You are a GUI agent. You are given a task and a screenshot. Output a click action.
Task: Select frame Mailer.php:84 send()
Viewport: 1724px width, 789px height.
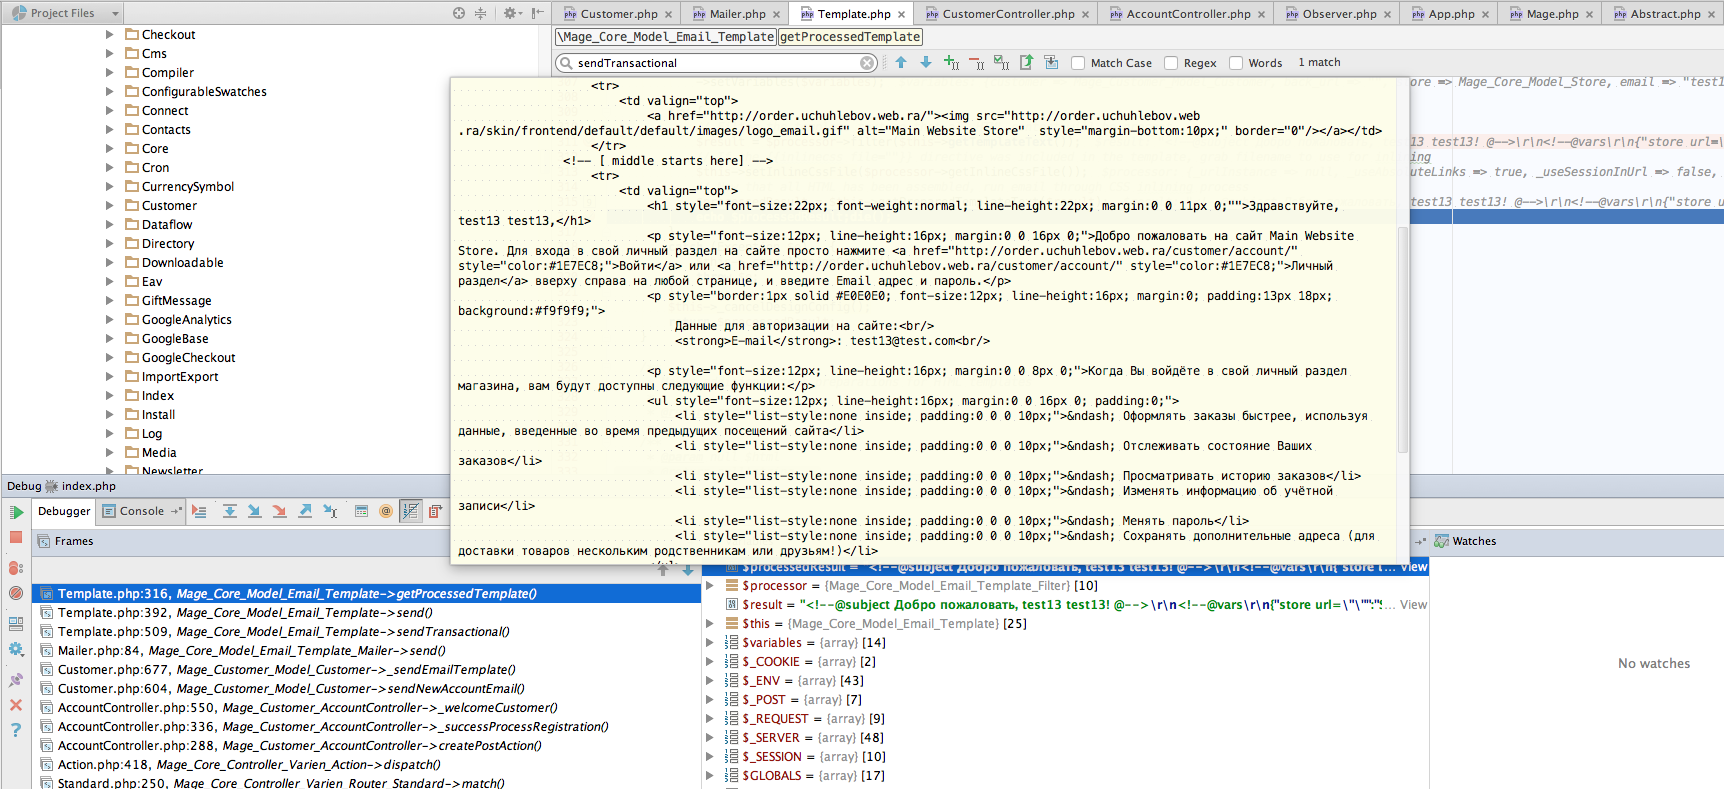tap(366, 650)
